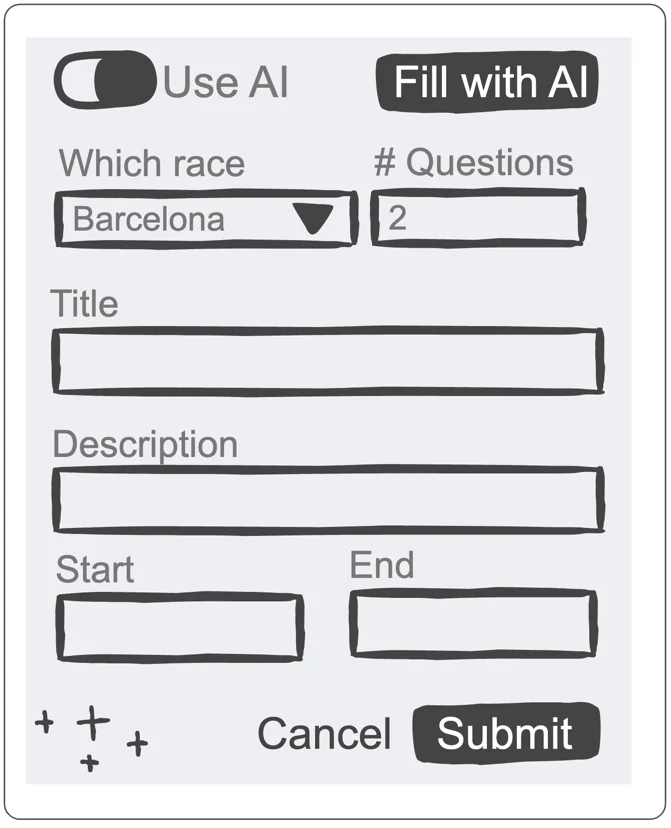This screenshot has height=828, width=671.
Task: Expand the race dropdown arrow
Action: (x=317, y=219)
